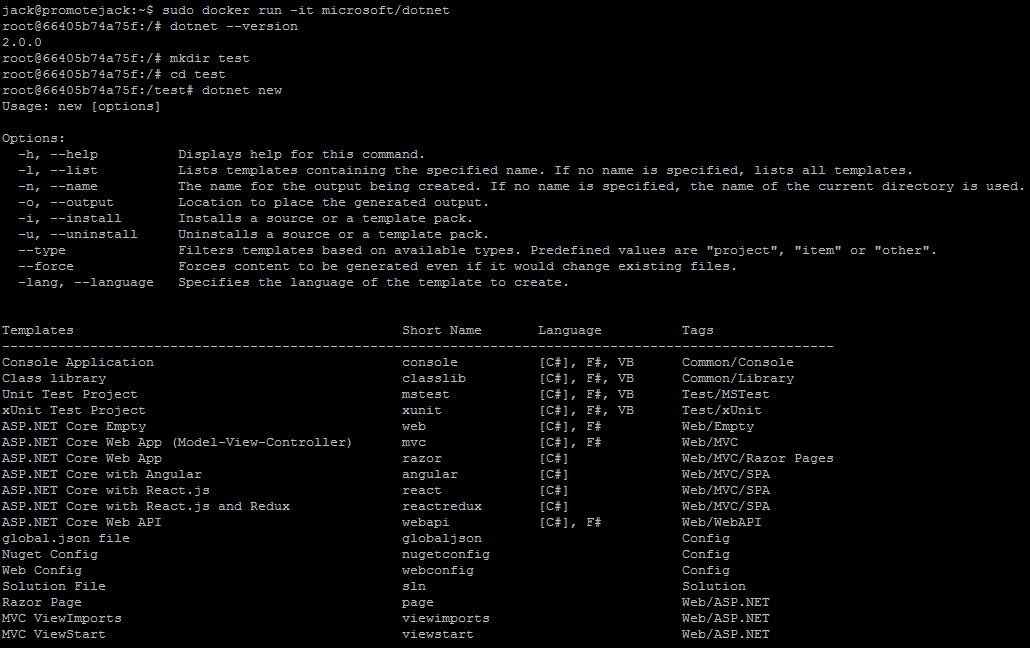1030x648 pixels.
Task: Click the 'reactredux' short name
Action: click(442, 506)
